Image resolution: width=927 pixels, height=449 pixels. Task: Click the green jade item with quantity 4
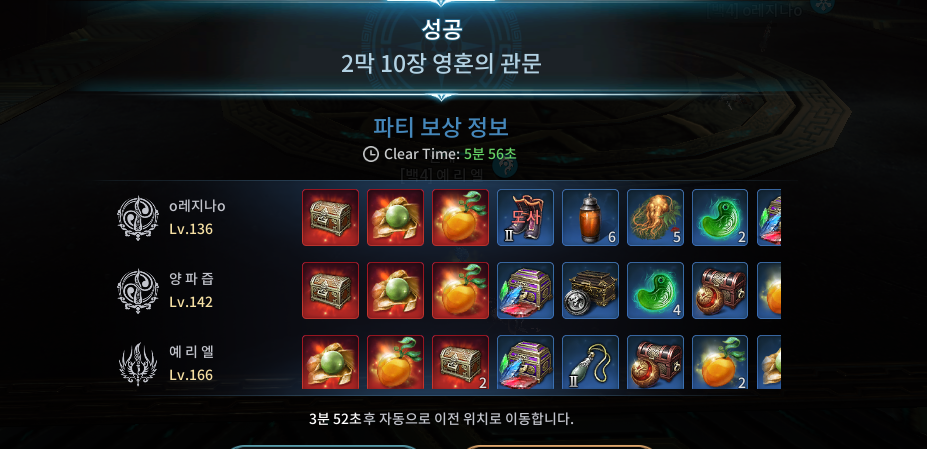(x=655, y=290)
